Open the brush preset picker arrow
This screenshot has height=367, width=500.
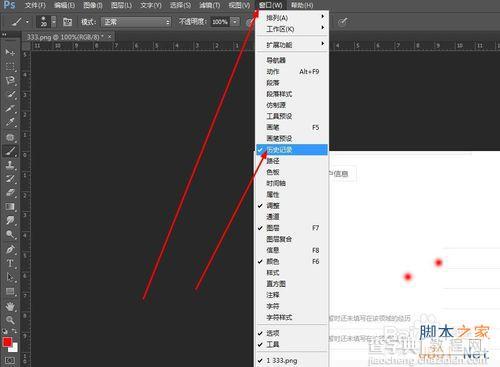(54, 22)
